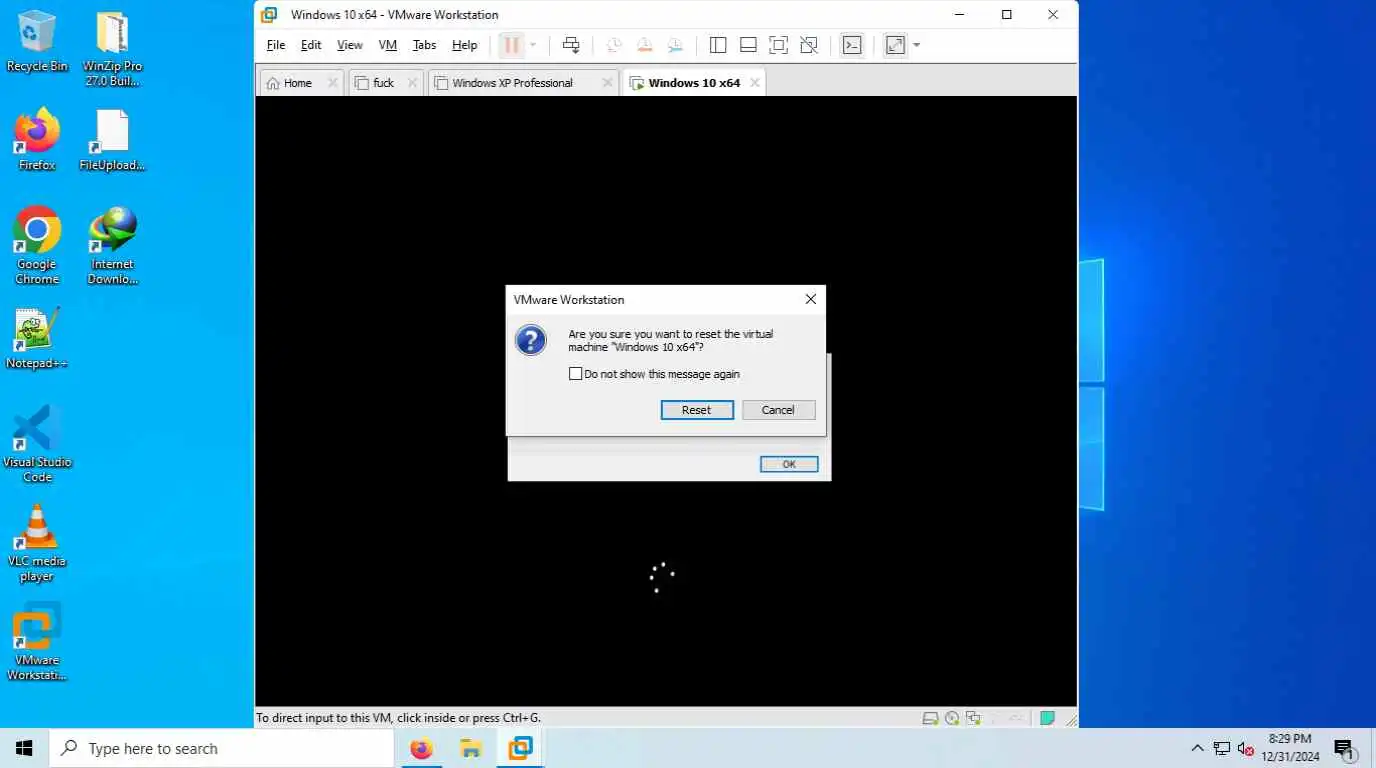This screenshot has height=768, width=1376.
Task: Open the View menu
Action: click(350, 45)
